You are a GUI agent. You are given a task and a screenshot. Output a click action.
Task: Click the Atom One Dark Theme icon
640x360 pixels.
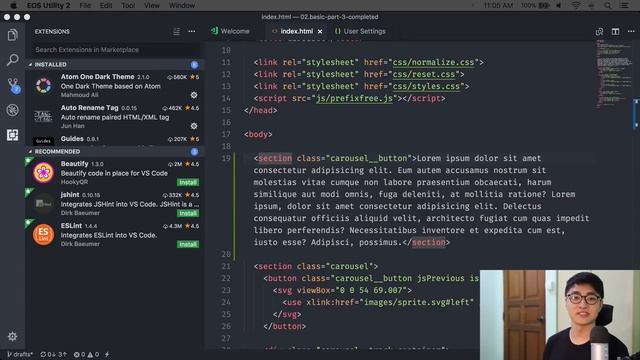click(43, 86)
